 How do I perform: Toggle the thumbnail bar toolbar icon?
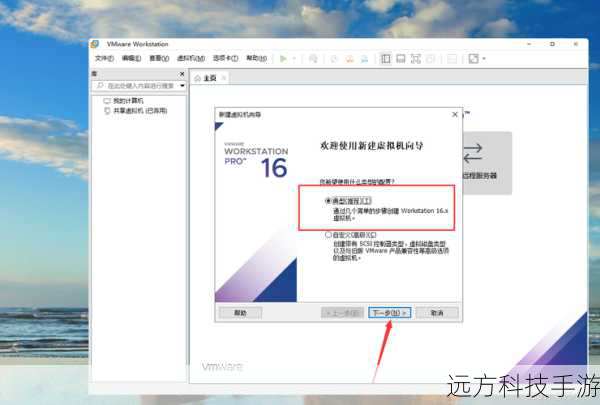[x=401, y=59]
